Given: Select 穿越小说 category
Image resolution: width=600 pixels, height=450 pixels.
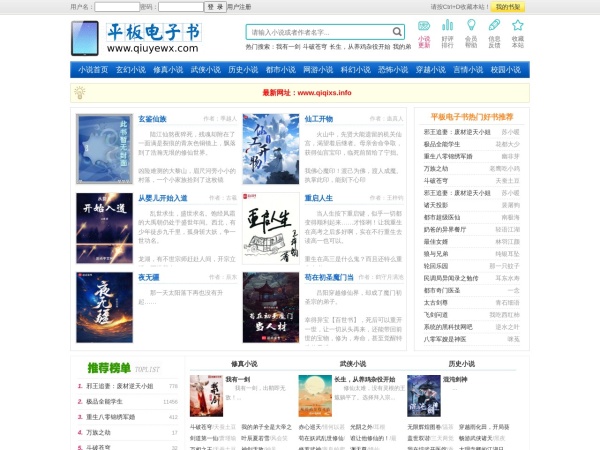Looking at the screenshot, I should (x=430, y=70).
